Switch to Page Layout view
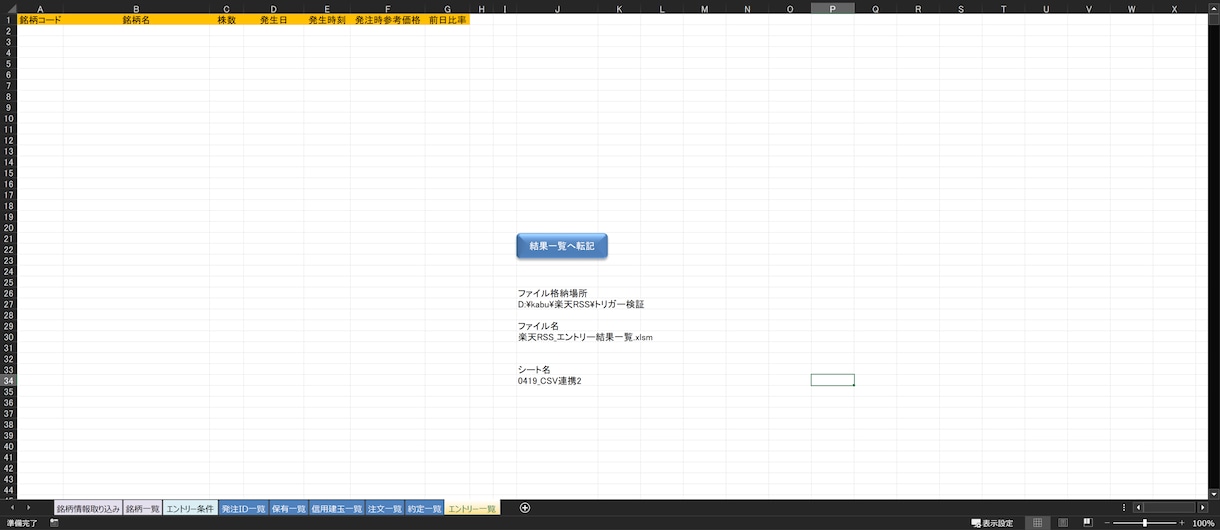Image resolution: width=1220 pixels, height=530 pixels. pyautogui.click(x=1063, y=523)
